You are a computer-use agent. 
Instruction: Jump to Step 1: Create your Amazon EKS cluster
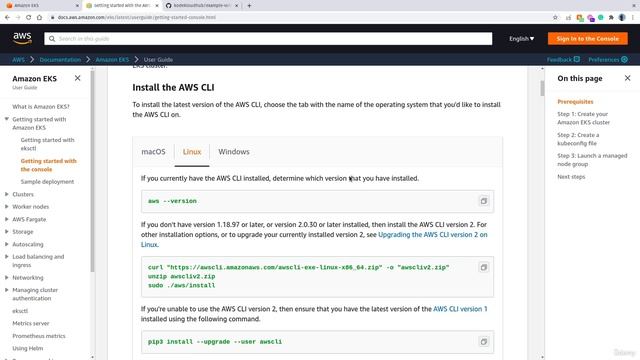[584, 118]
